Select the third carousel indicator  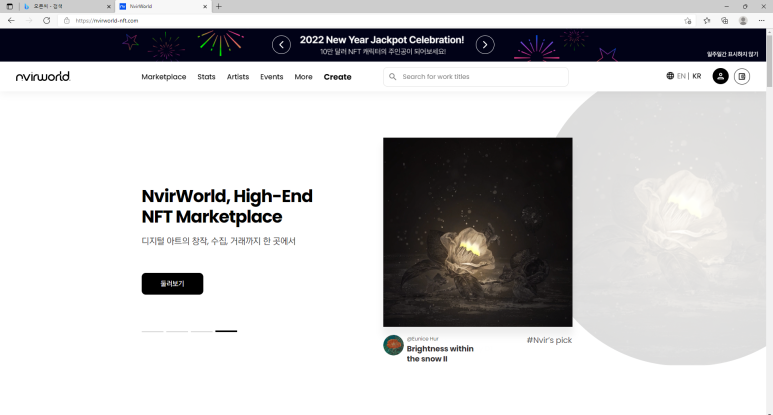pos(202,331)
